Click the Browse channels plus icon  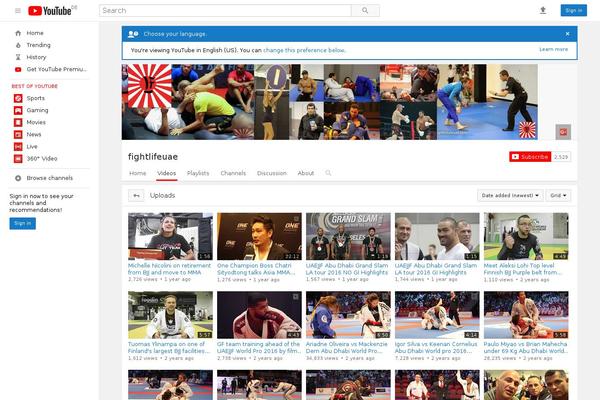point(18,178)
